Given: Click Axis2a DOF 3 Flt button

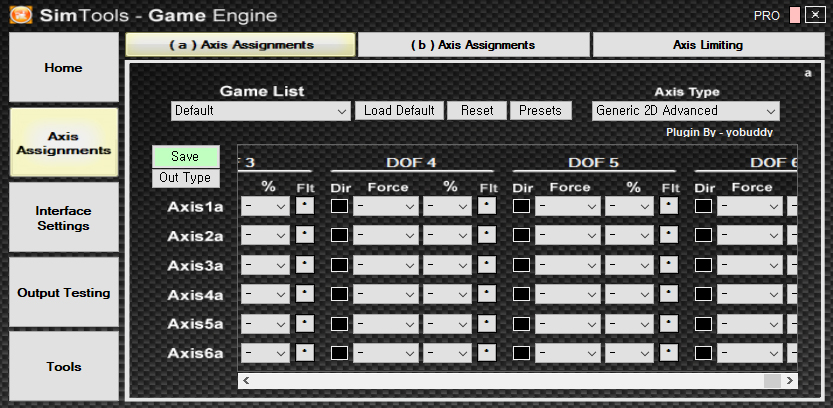Looking at the screenshot, I should (x=305, y=235).
